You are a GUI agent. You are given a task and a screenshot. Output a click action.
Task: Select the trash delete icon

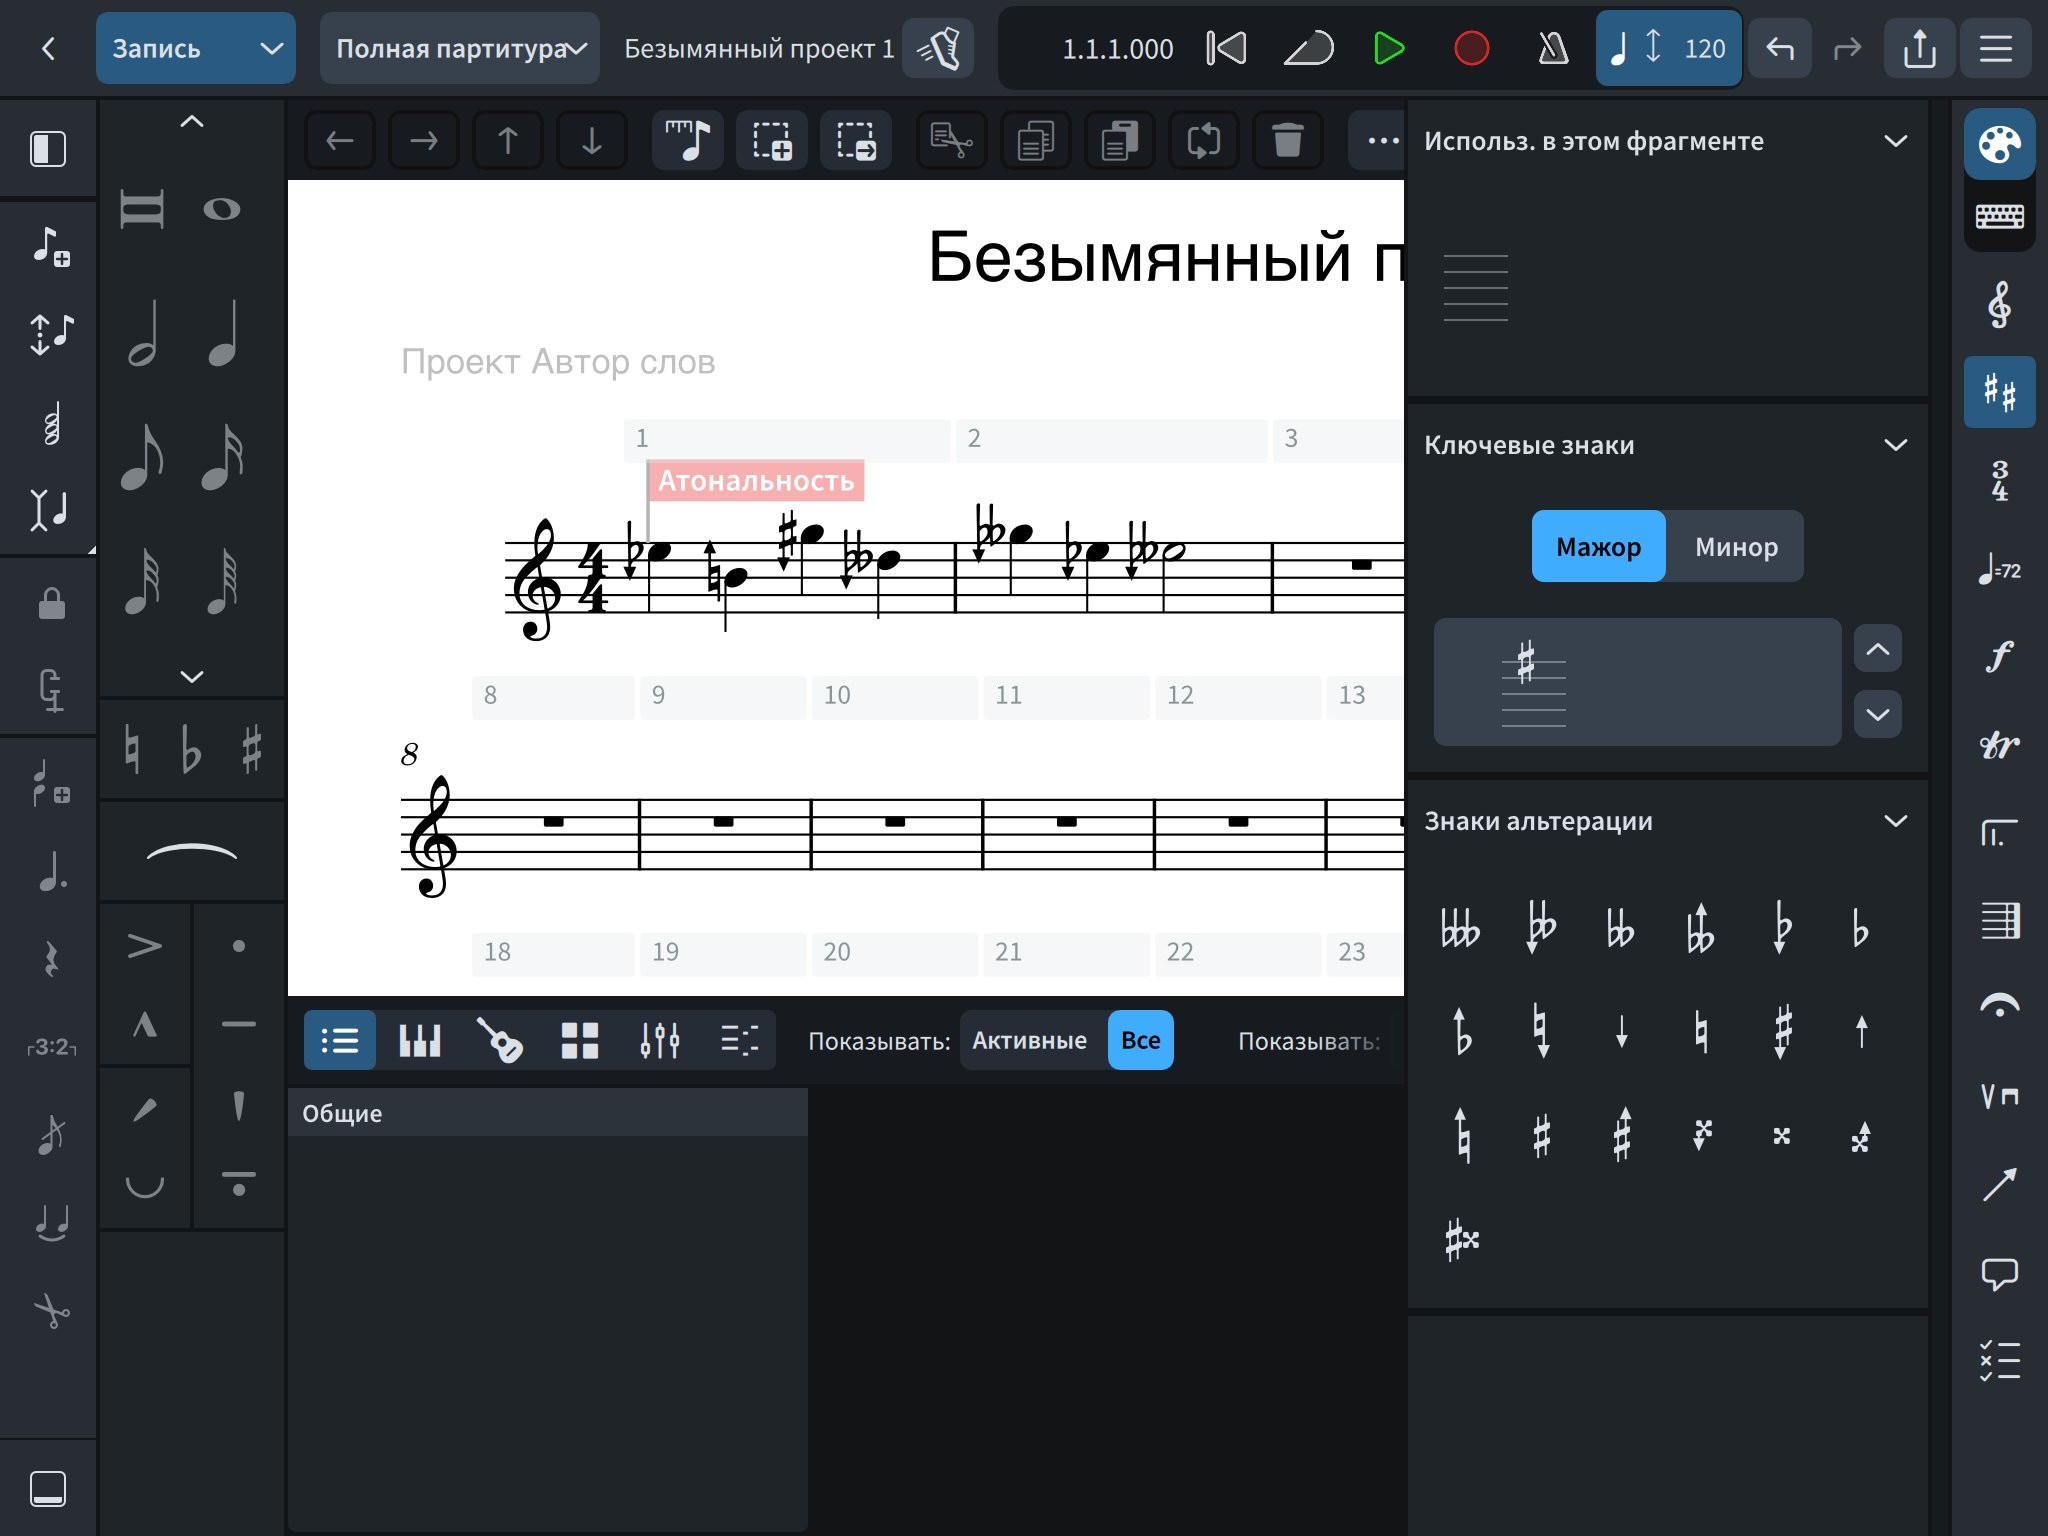pos(1287,141)
